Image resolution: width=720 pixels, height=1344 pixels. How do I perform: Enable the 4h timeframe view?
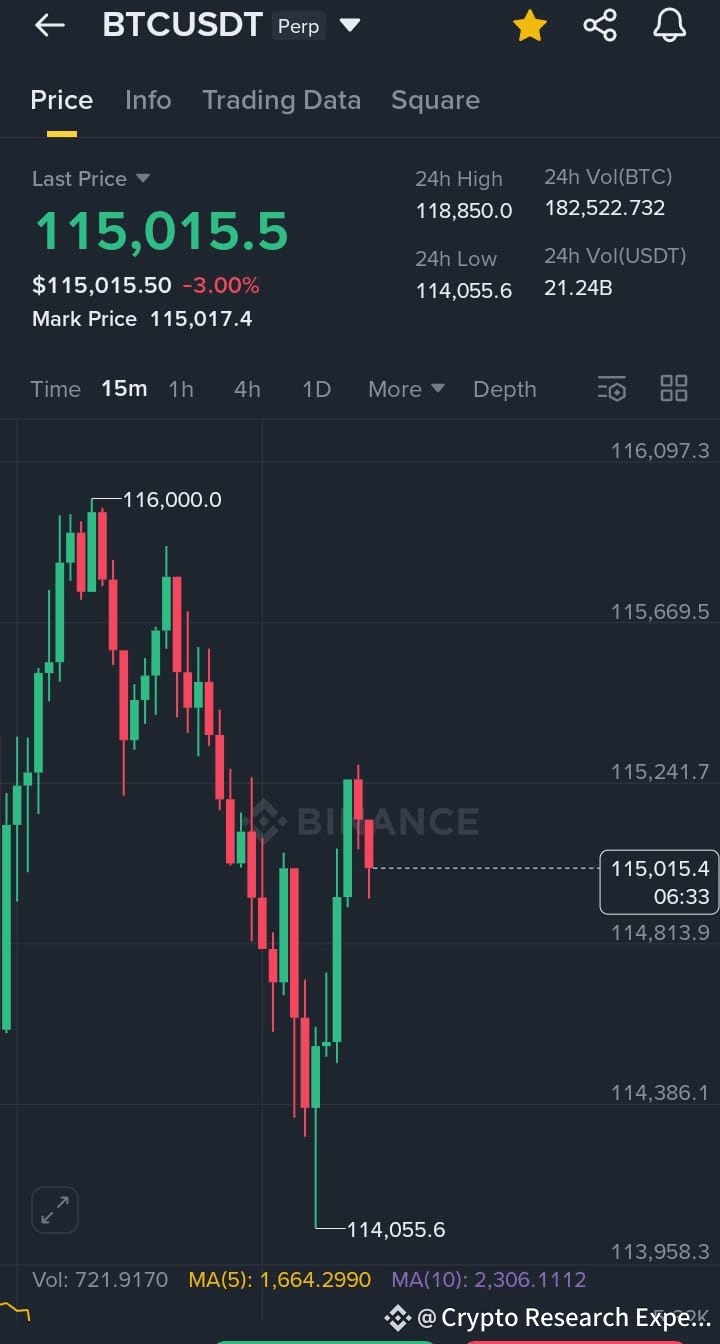tap(246, 389)
